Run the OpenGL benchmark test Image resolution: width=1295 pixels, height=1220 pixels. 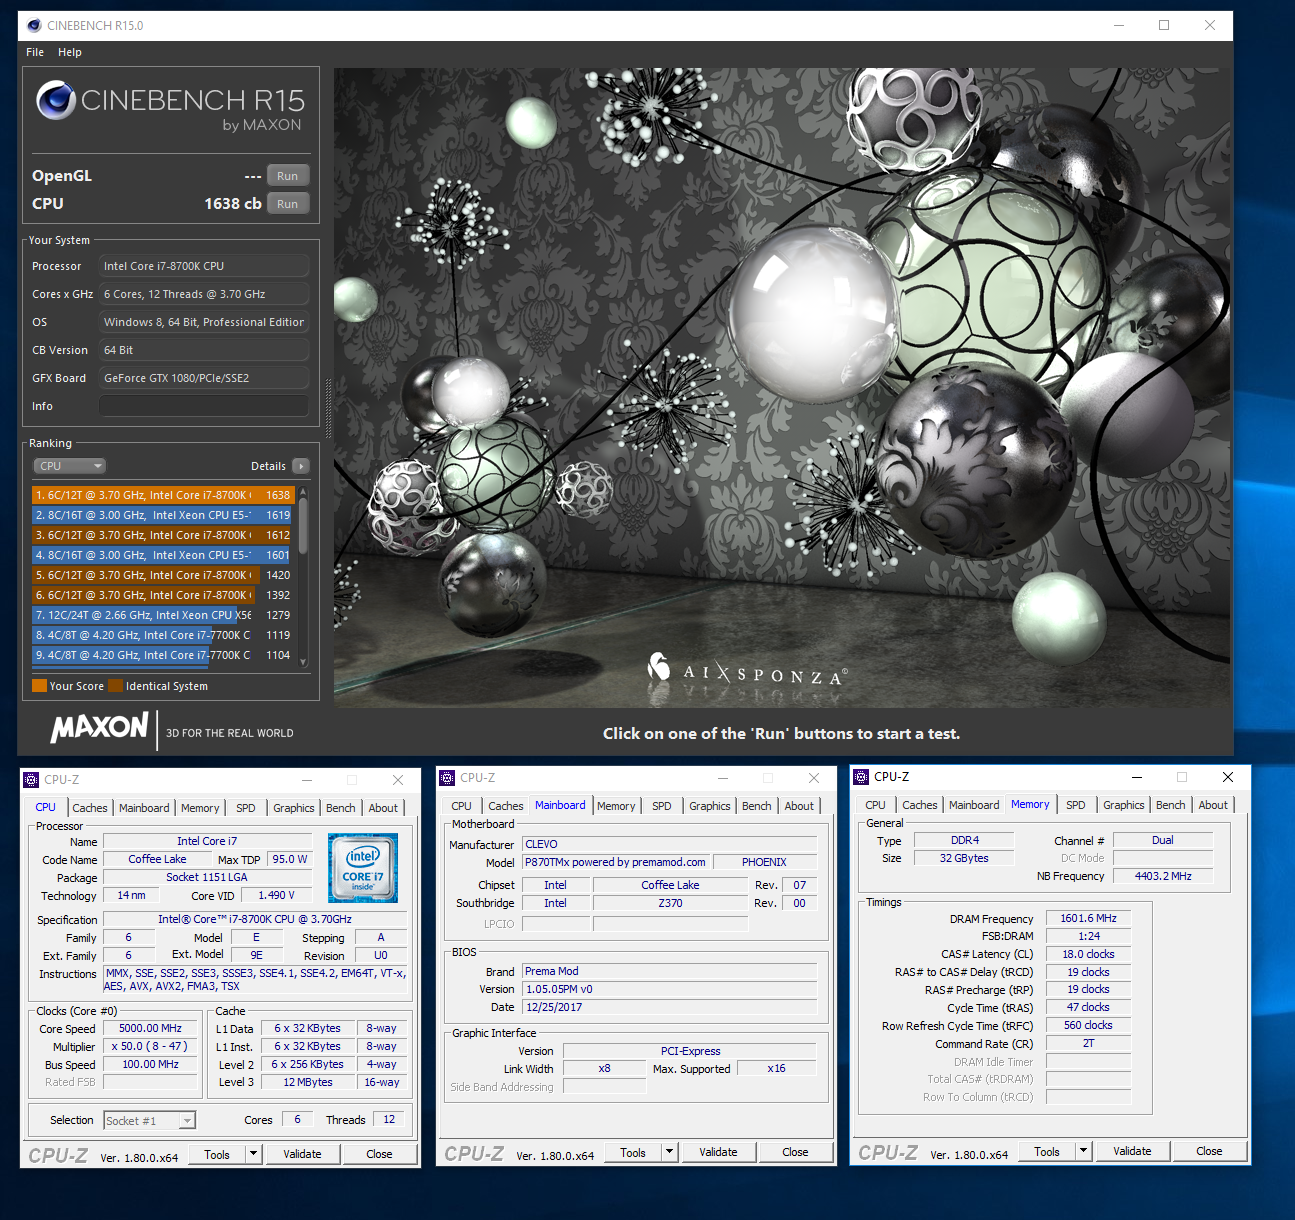[288, 176]
